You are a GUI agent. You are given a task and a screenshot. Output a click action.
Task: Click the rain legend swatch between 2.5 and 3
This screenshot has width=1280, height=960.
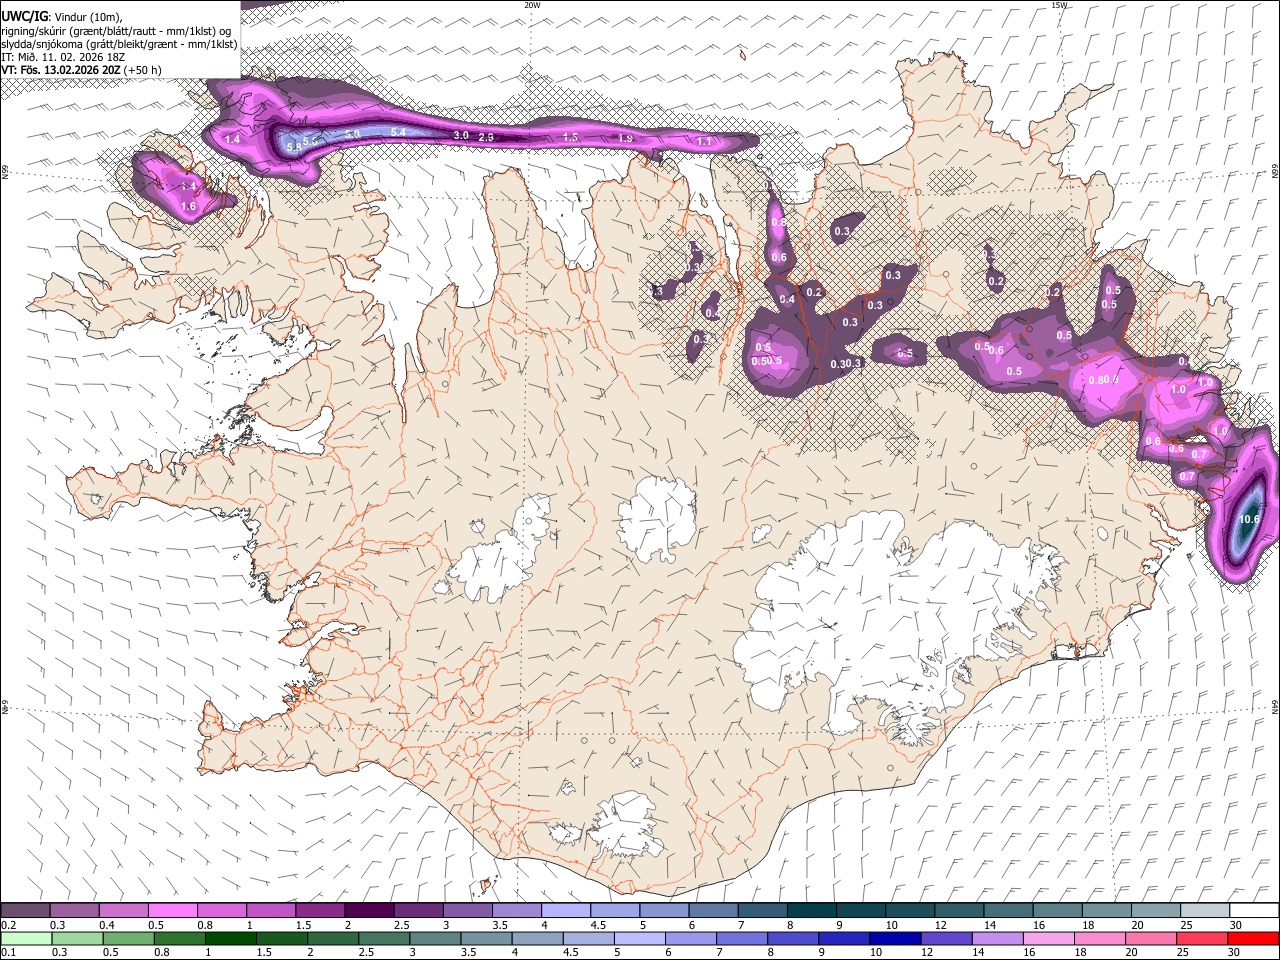coord(385,938)
